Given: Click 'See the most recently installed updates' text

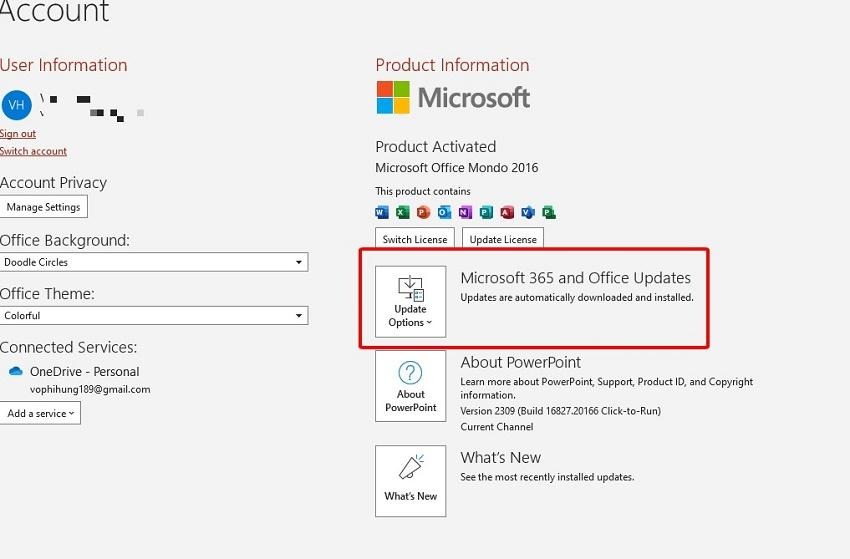Looking at the screenshot, I should (547, 477).
